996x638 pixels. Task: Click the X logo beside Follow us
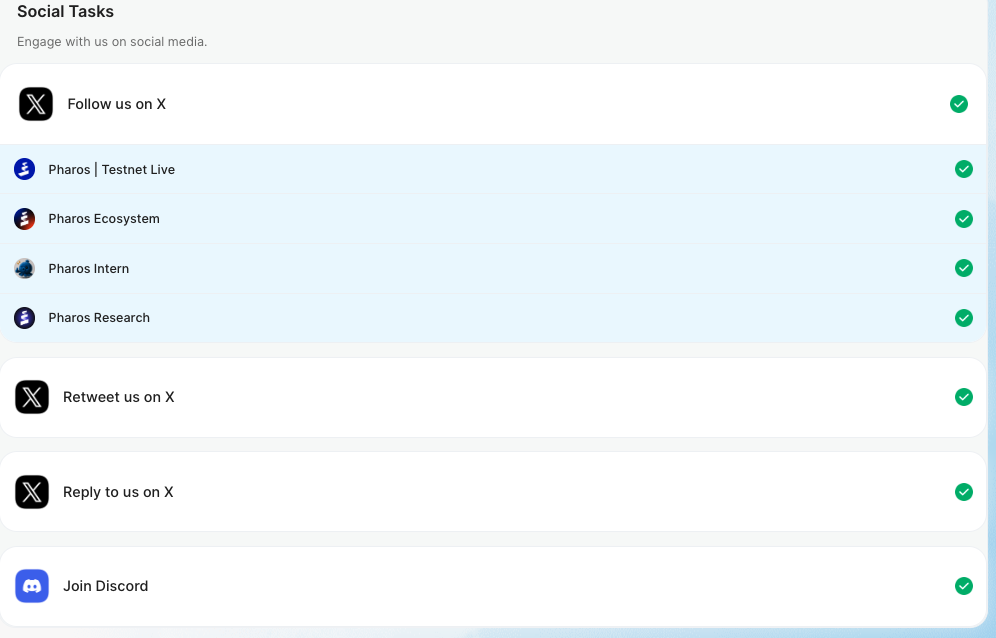click(x=36, y=104)
